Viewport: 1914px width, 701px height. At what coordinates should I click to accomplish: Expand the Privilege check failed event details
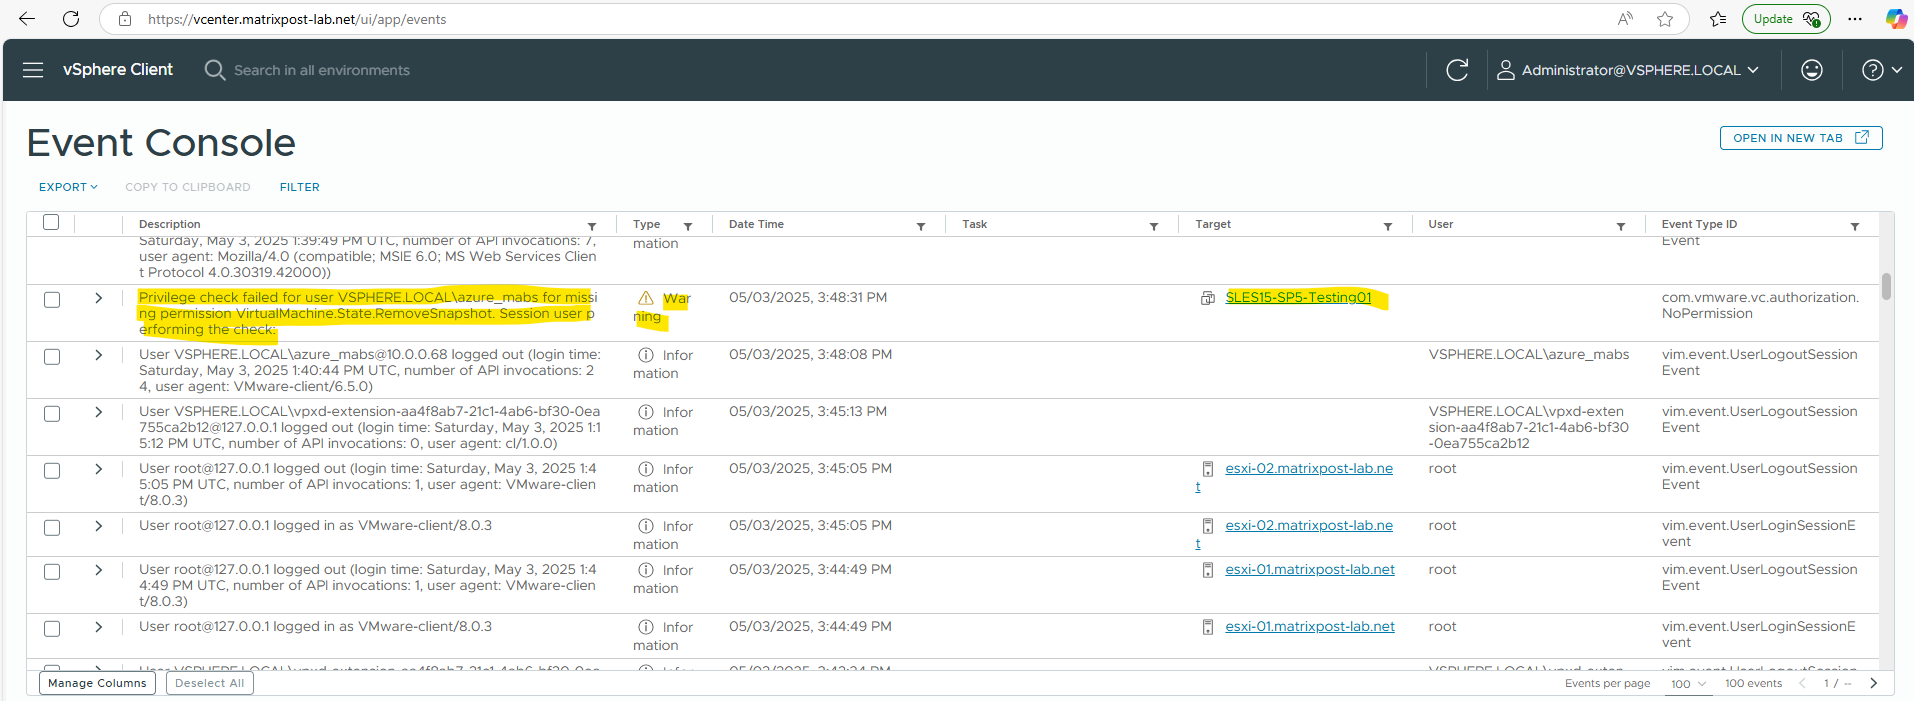[x=98, y=298]
